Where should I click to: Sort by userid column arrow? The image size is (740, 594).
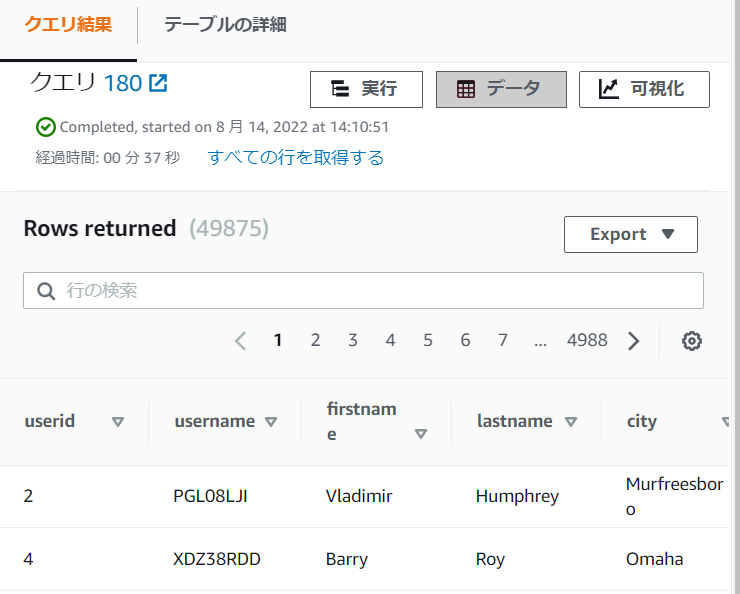coord(118,422)
